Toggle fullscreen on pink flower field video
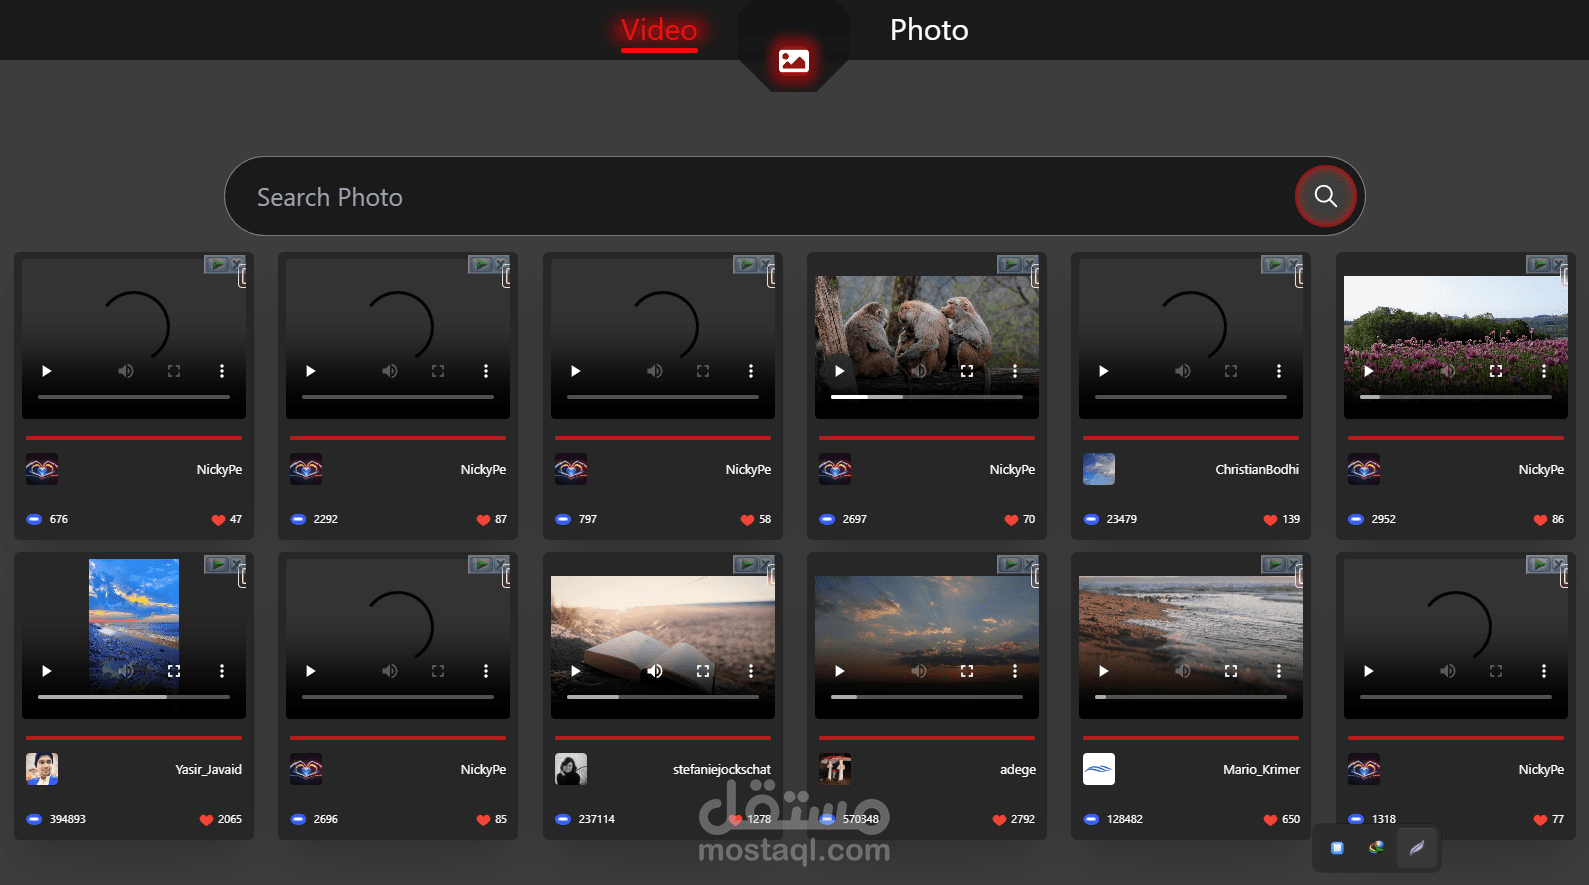This screenshot has width=1589, height=885. pos(1496,371)
